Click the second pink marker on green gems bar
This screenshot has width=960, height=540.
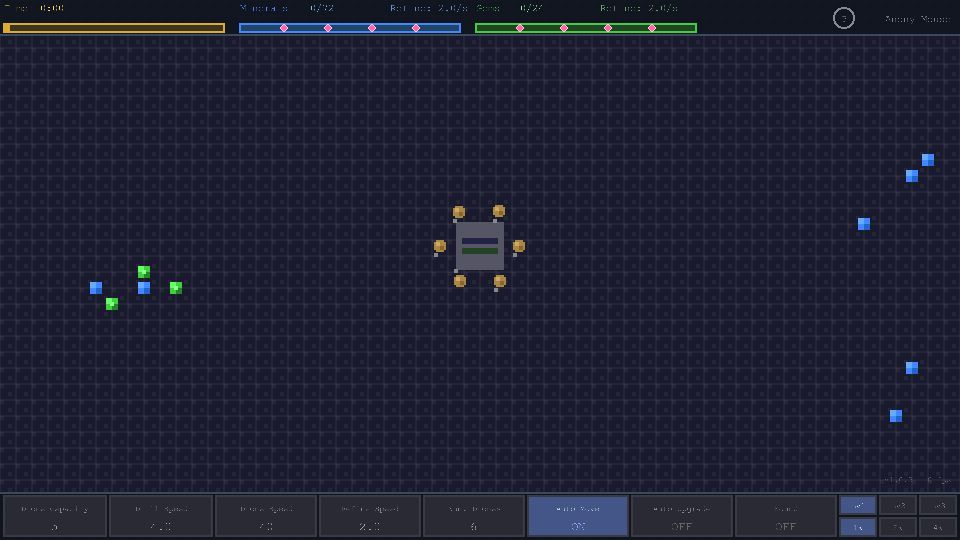(x=564, y=28)
